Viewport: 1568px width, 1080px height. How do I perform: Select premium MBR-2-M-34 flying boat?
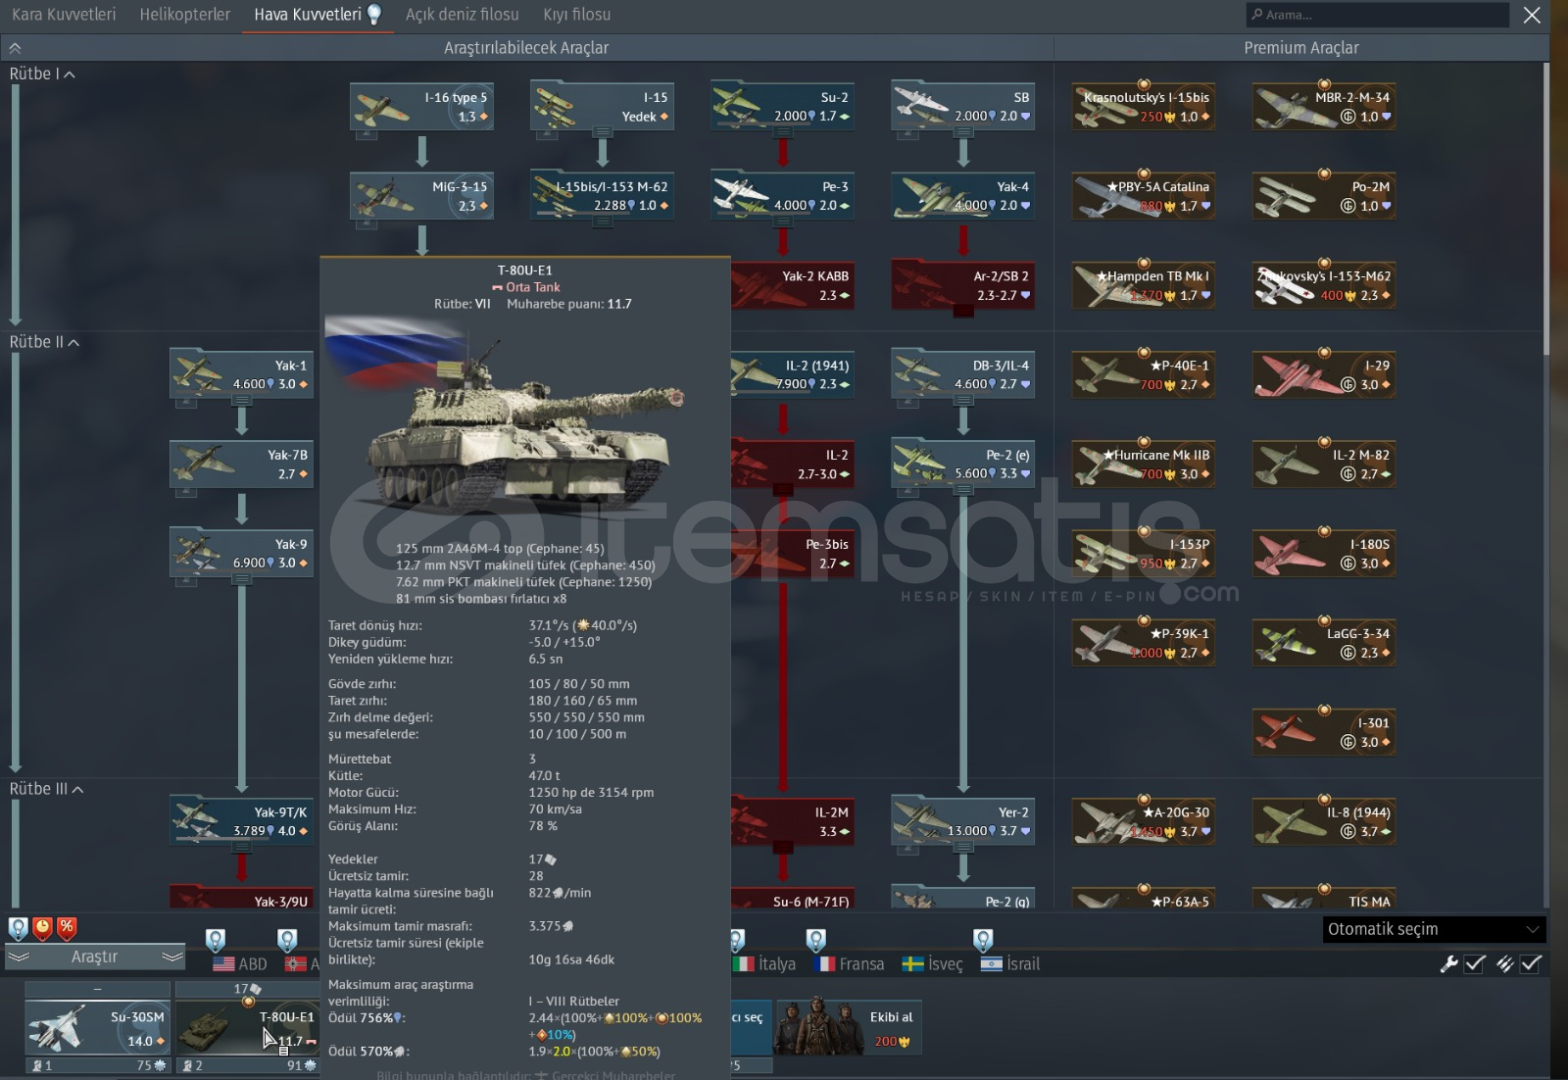tap(1324, 107)
